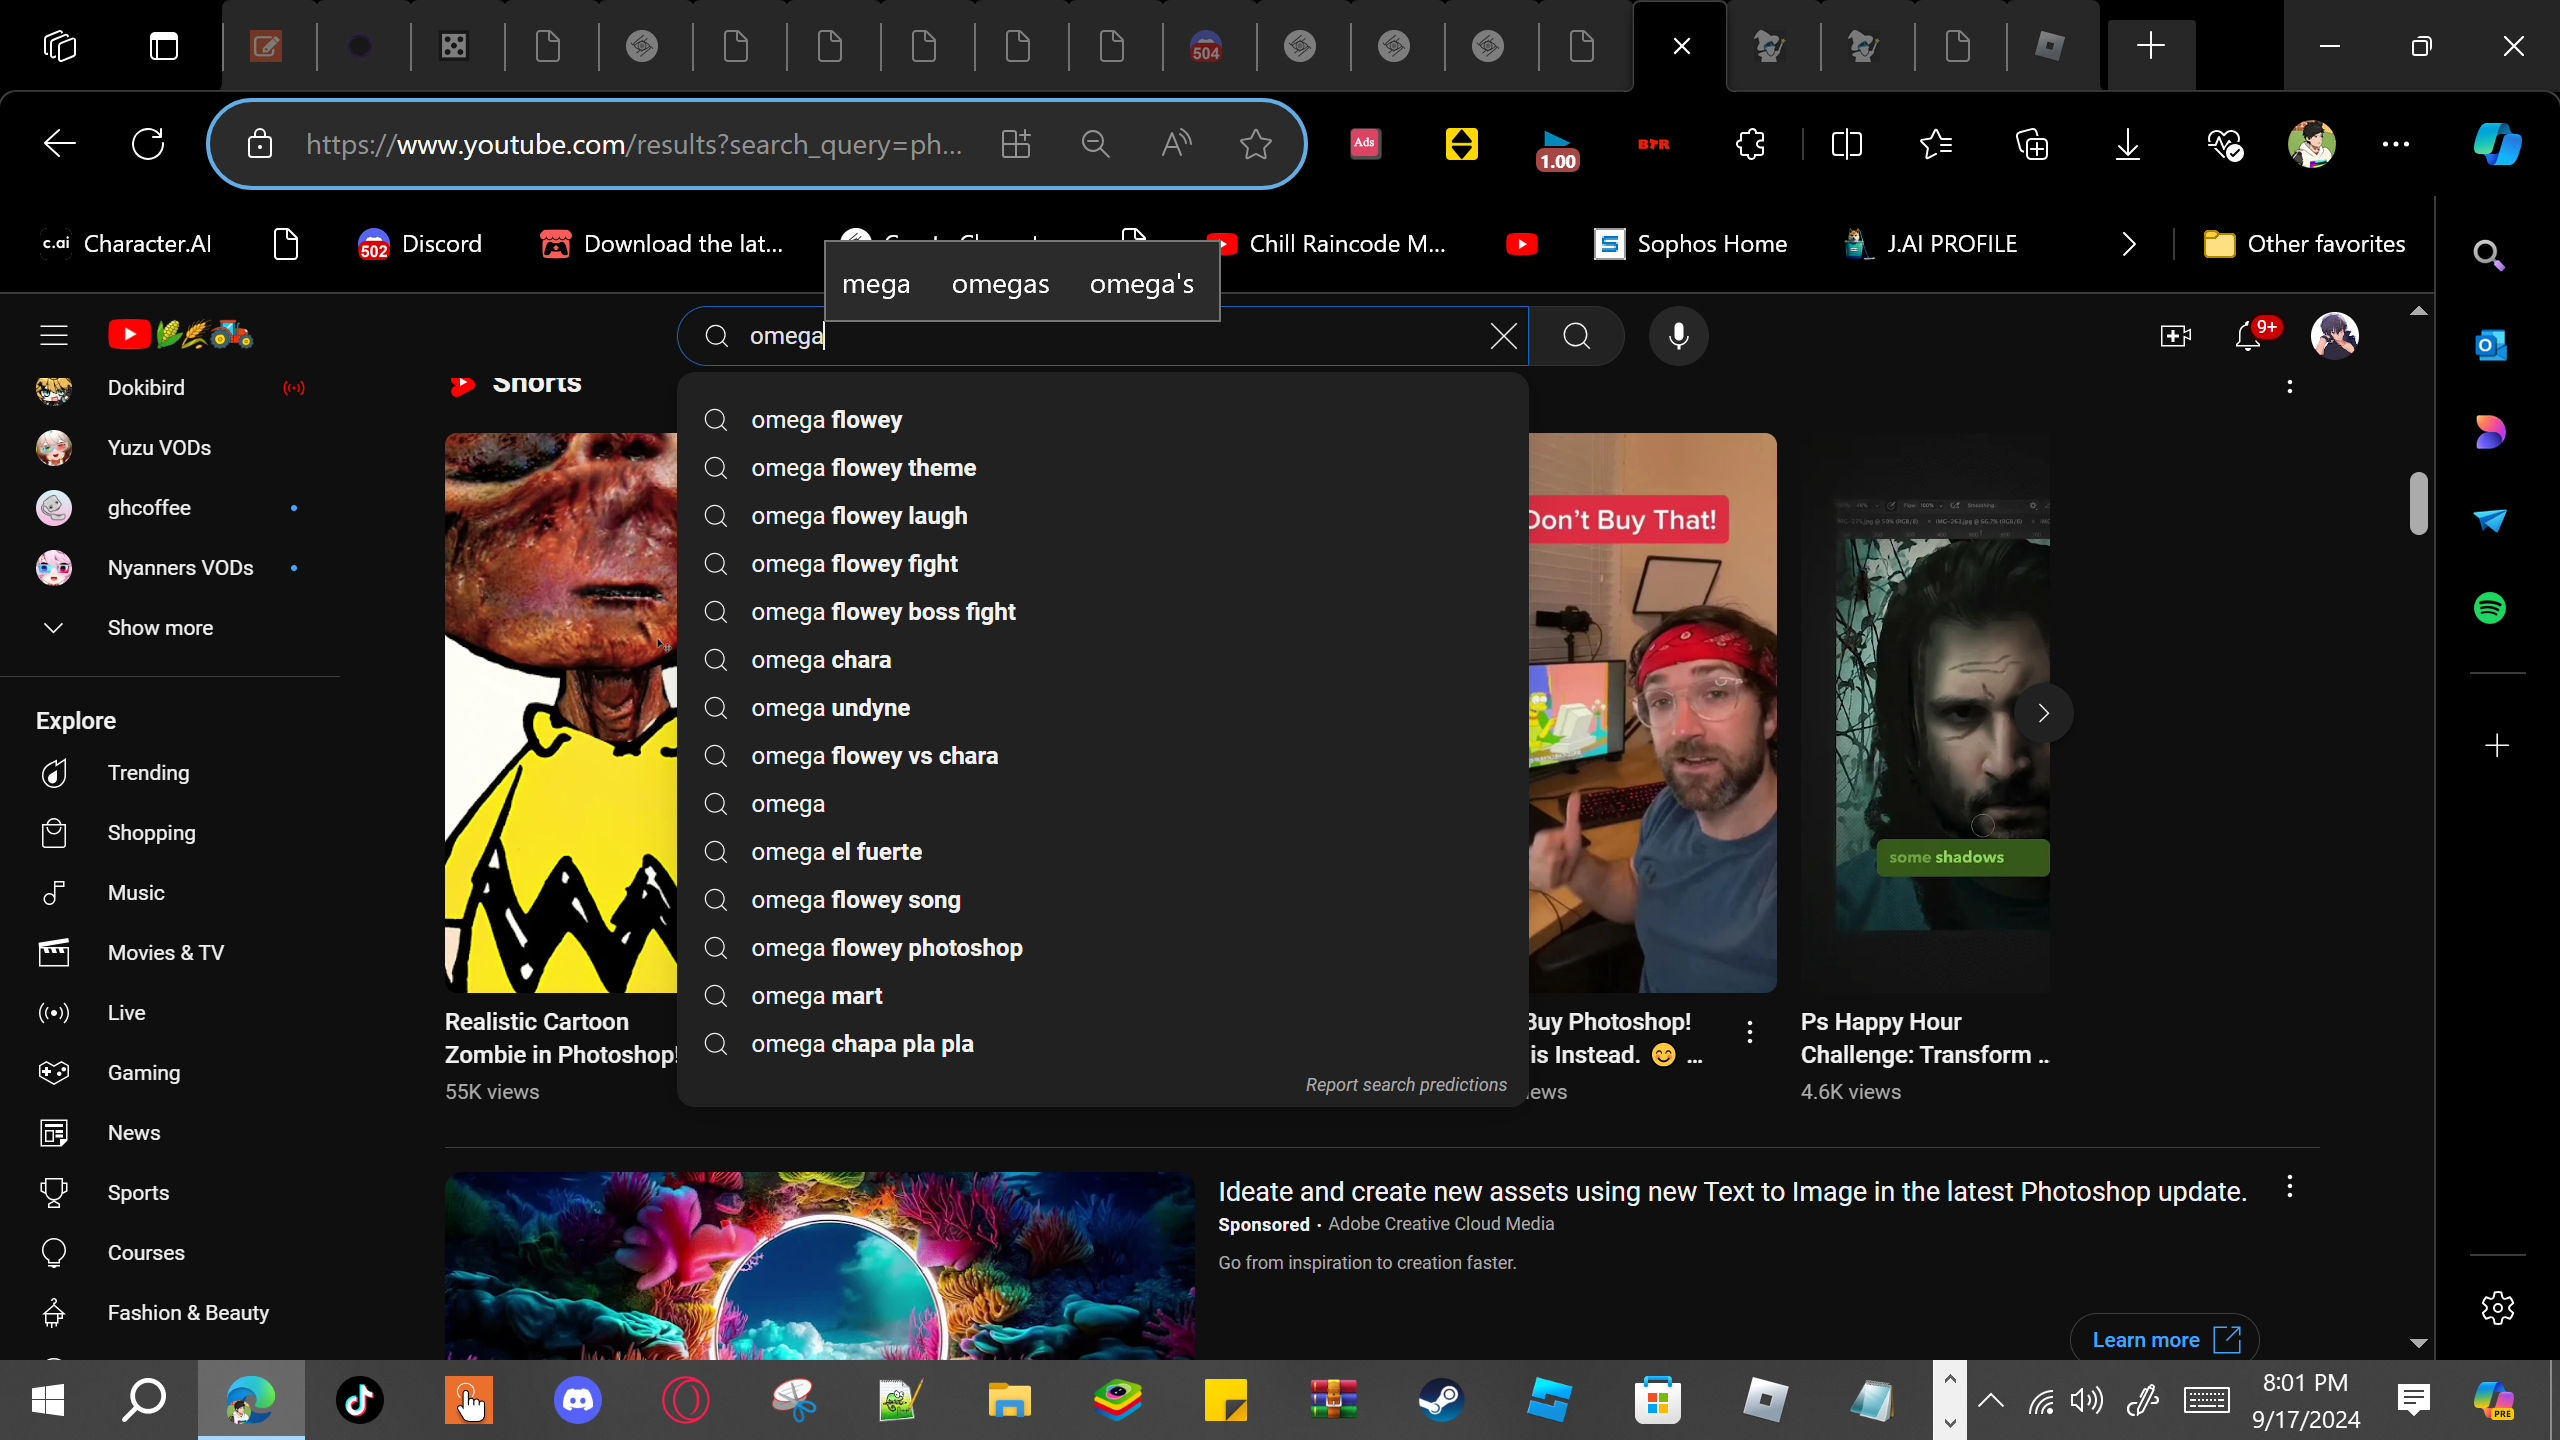Open Trending in Explore sidebar
This screenshot has height=1440, width=2560.
[x=148, y=773]
